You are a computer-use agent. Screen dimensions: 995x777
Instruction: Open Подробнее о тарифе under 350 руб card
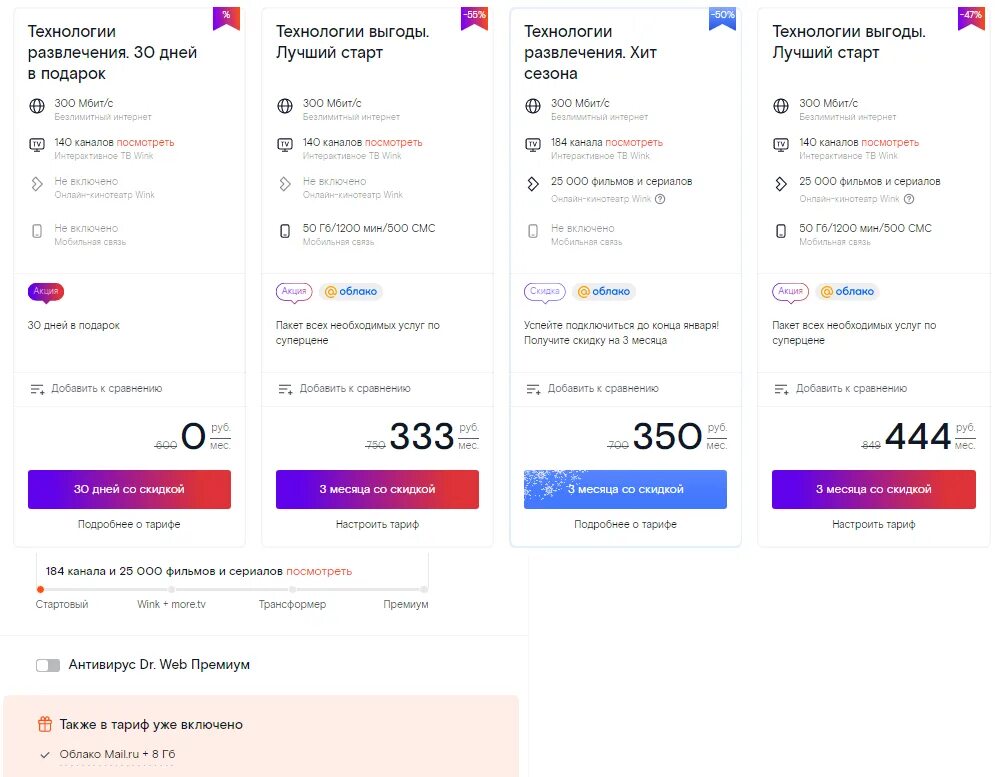click(x=625, y=524)
